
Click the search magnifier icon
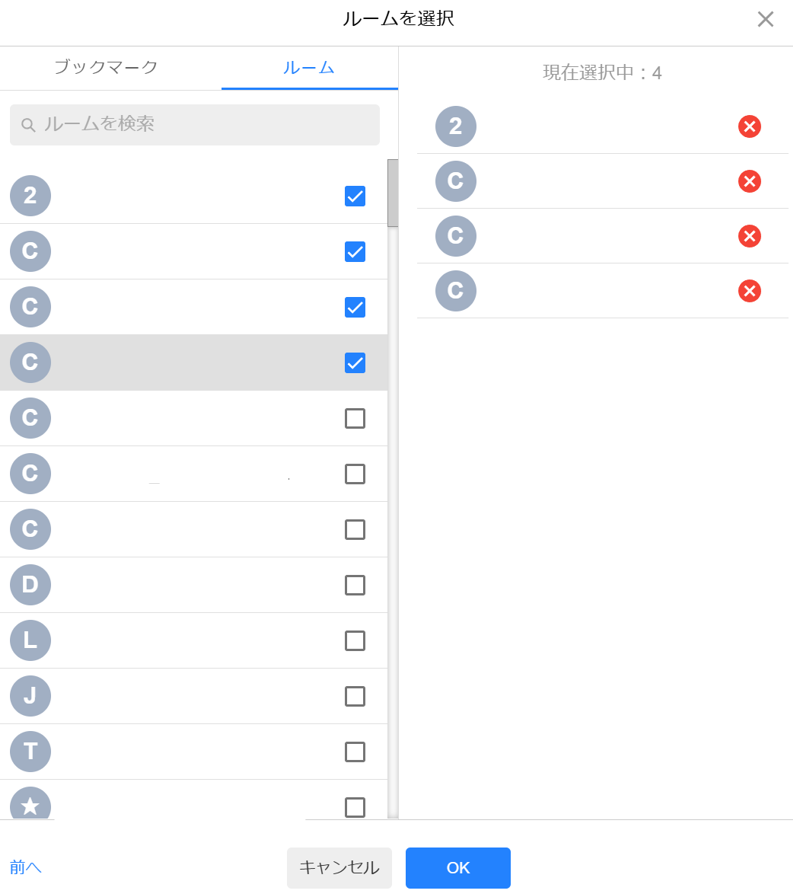coord(28,125)
